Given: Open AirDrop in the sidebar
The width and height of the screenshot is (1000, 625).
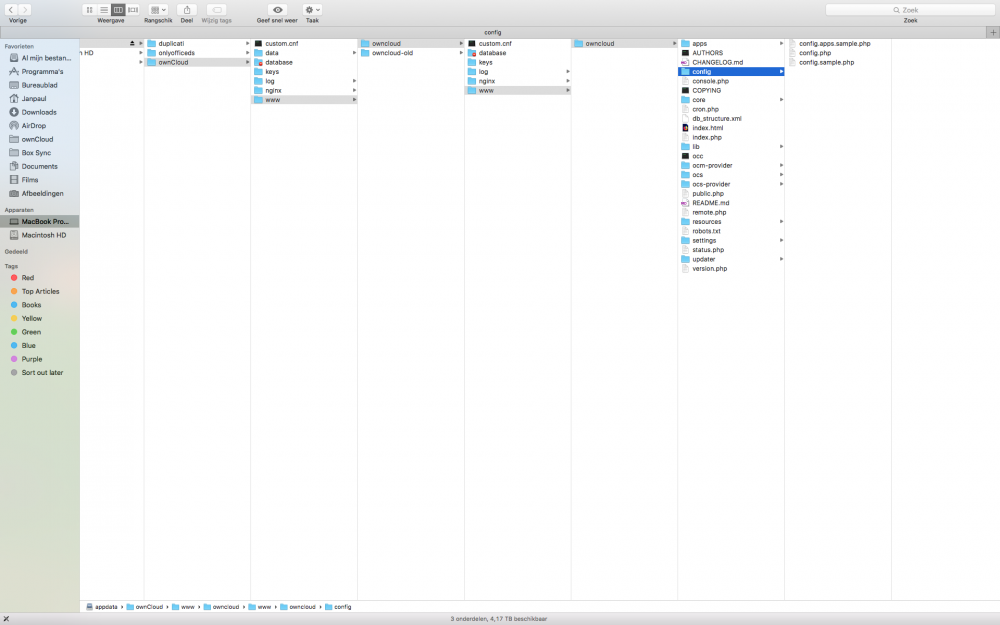Looking at the screenshot, I should pos(40,126).
